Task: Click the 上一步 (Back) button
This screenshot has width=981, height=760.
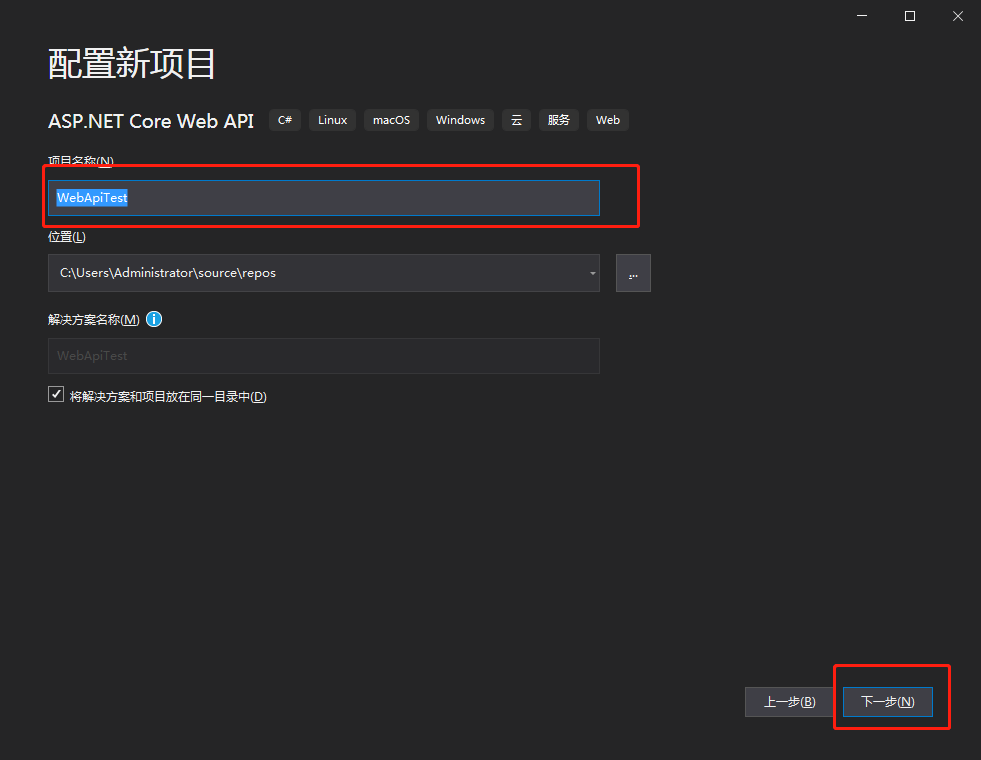Action: (x=789, y=701)
